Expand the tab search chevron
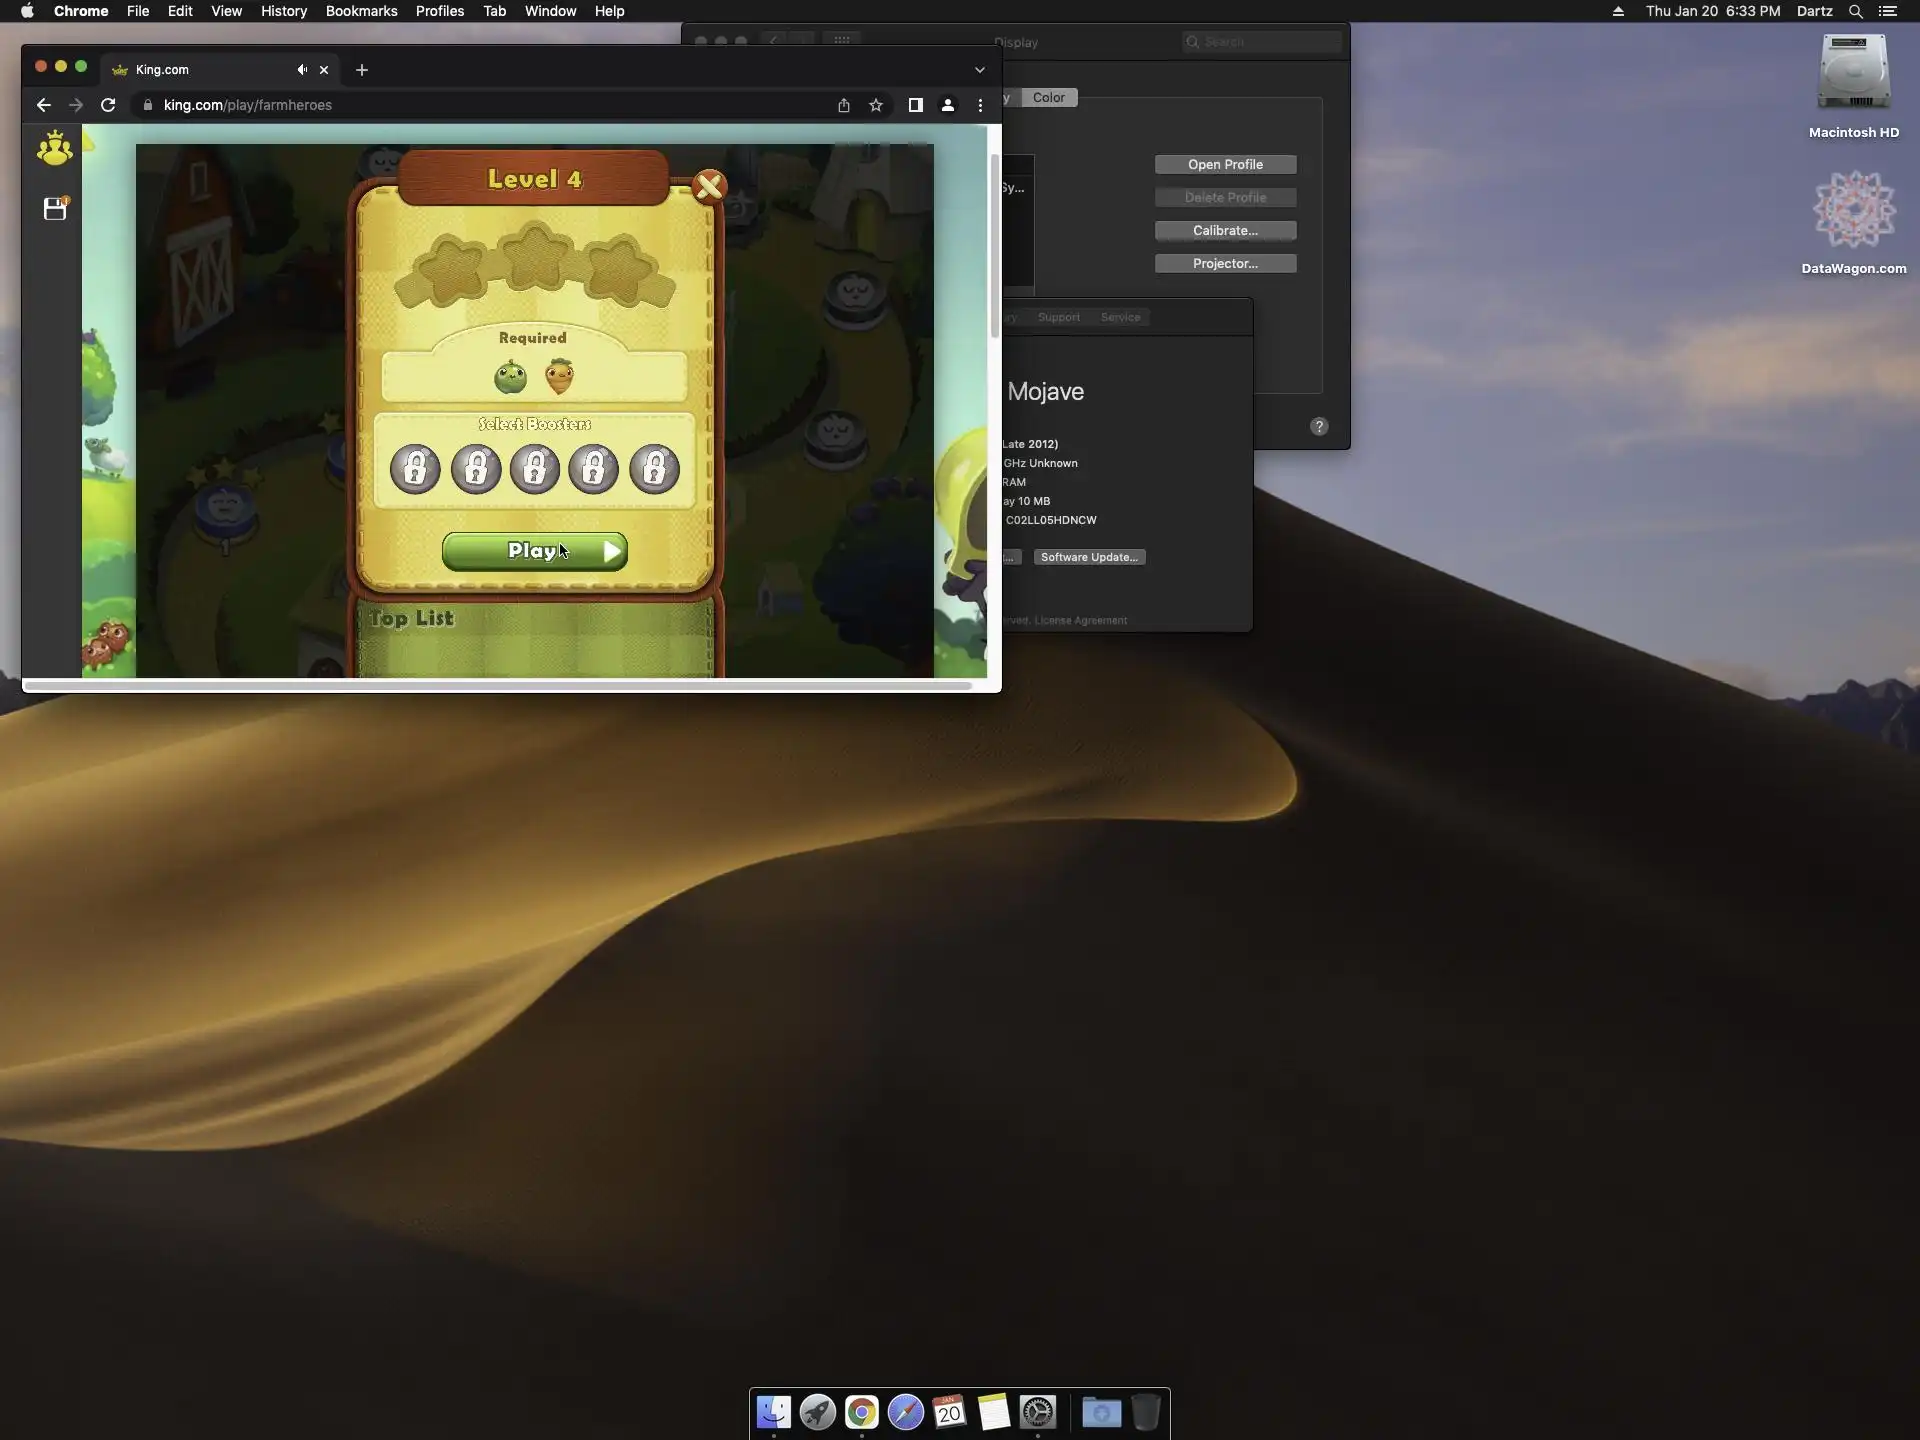The image size is (1920, 1440). 980,70
